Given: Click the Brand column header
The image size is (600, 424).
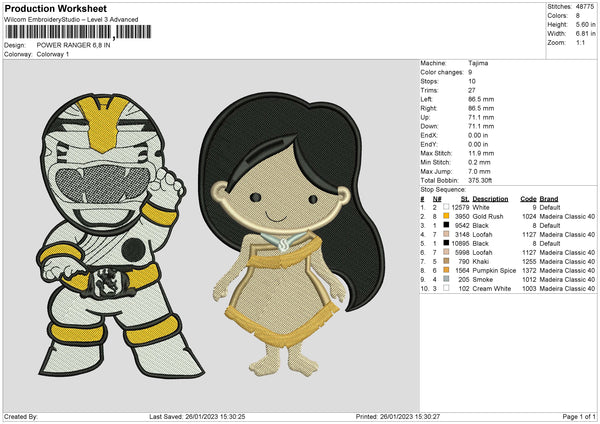Looking at the screenshot, I should tap(549, 199).
